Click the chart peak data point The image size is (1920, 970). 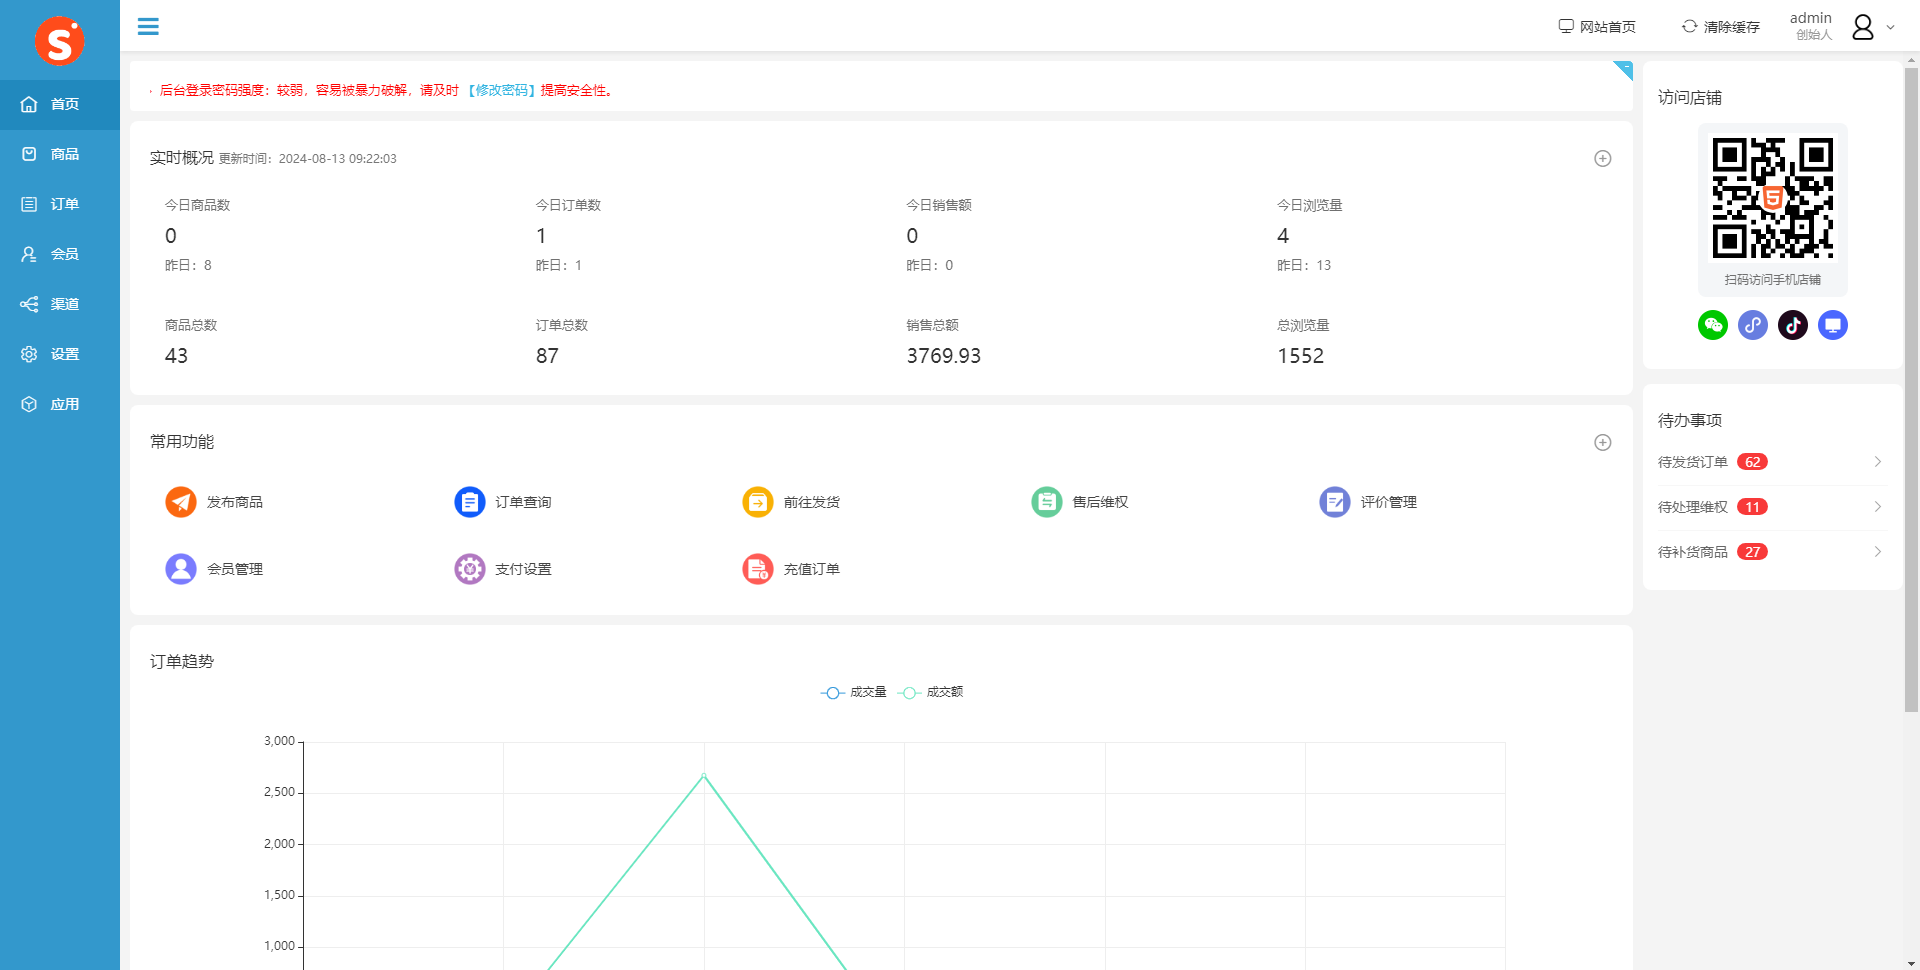pyautogui.click(x=704, y=775)
